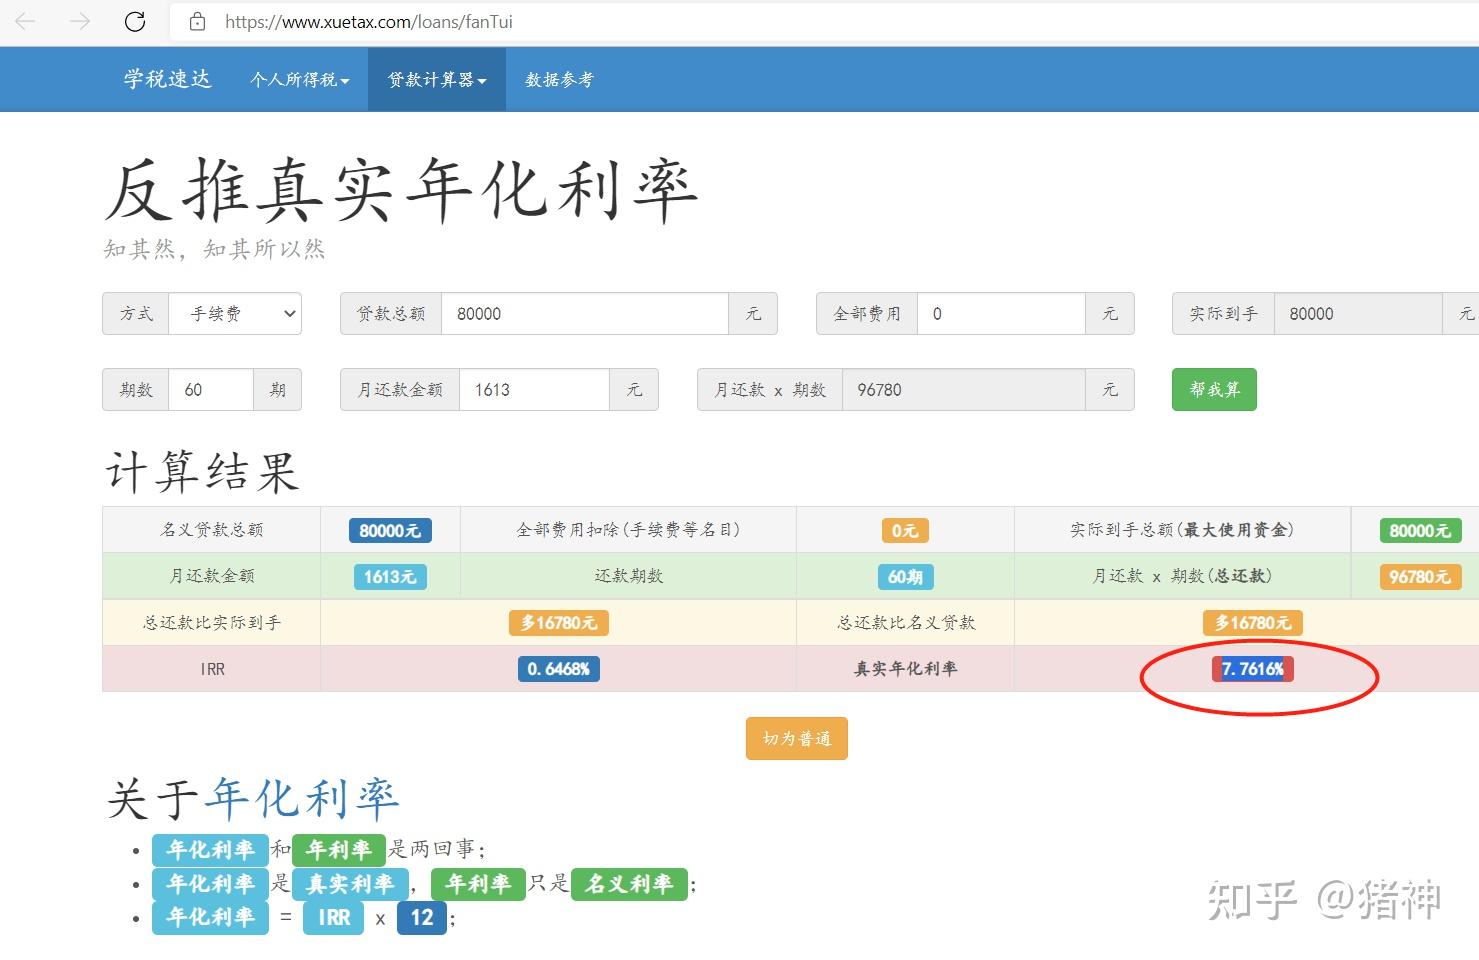Image resolution: width=1479 pixels, height=960 pixels.
Task: Click the 月还款 x 期数 field
Action: (x=963, y=389)
